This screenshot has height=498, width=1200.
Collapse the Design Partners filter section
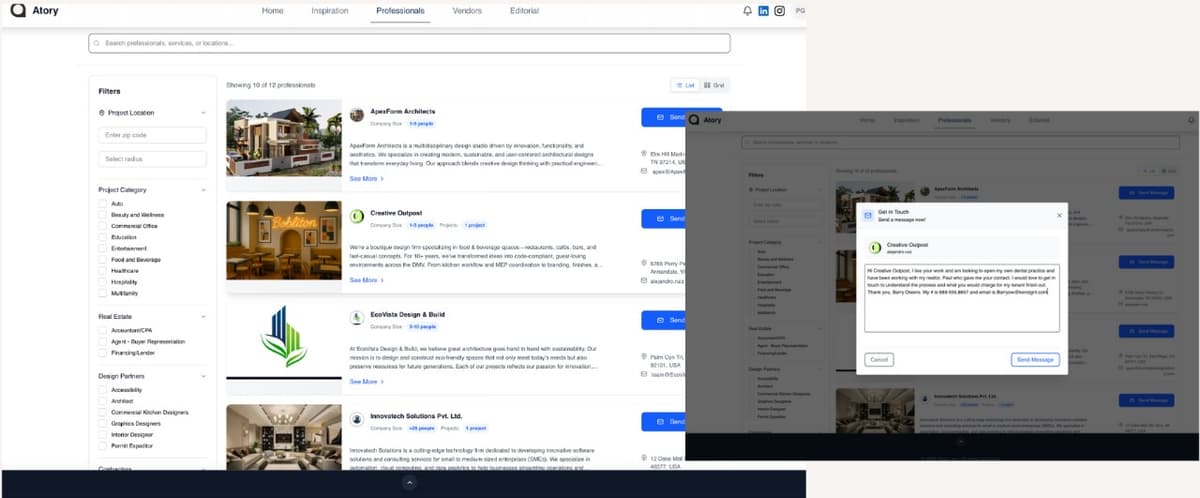[x=203, y=376]
